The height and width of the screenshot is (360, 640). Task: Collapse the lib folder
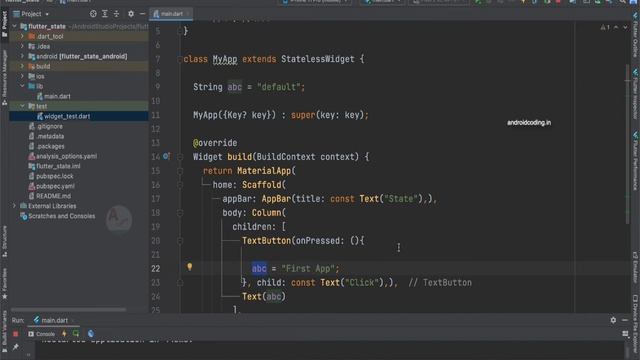point(22,86)
